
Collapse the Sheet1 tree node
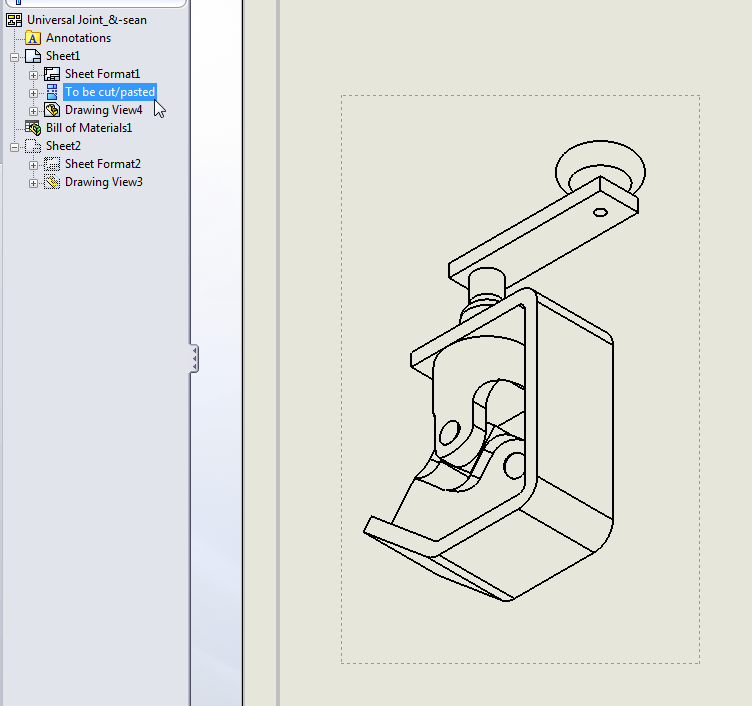14,57
